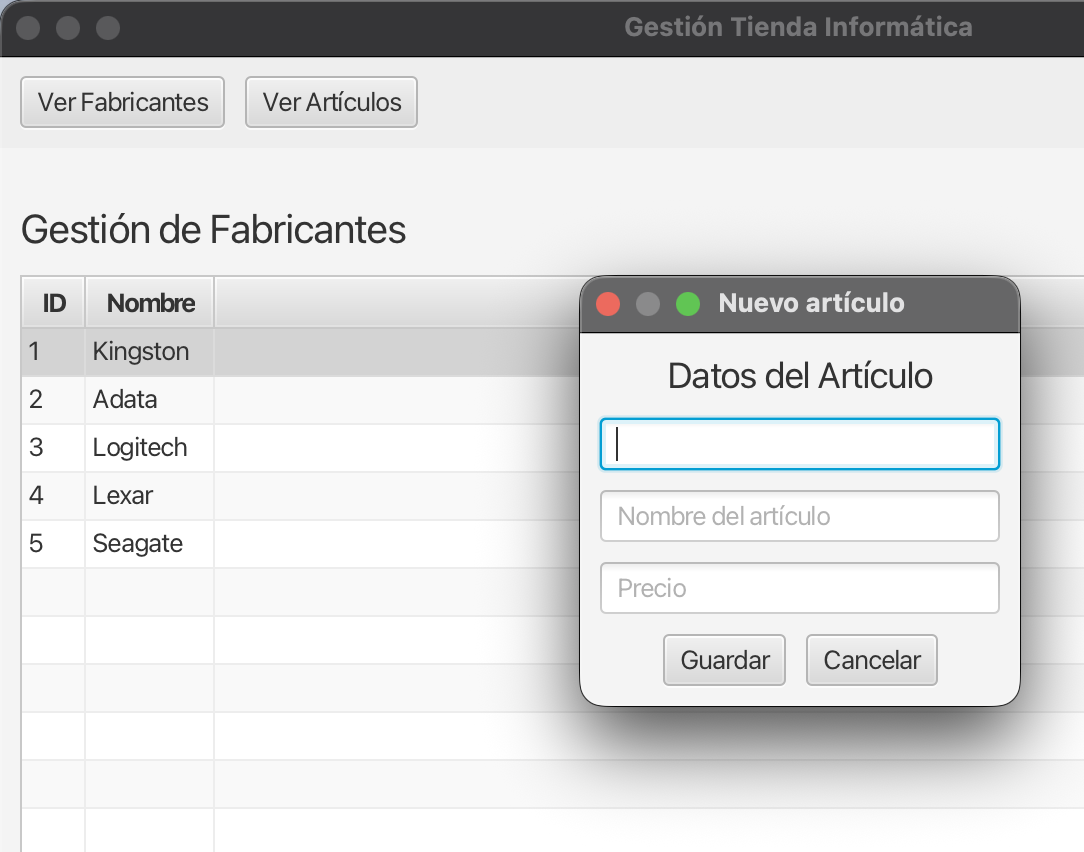Viewport: 1084px width, 852px height.
Task: Click the Nombre del artículo field
Action: 800,516
